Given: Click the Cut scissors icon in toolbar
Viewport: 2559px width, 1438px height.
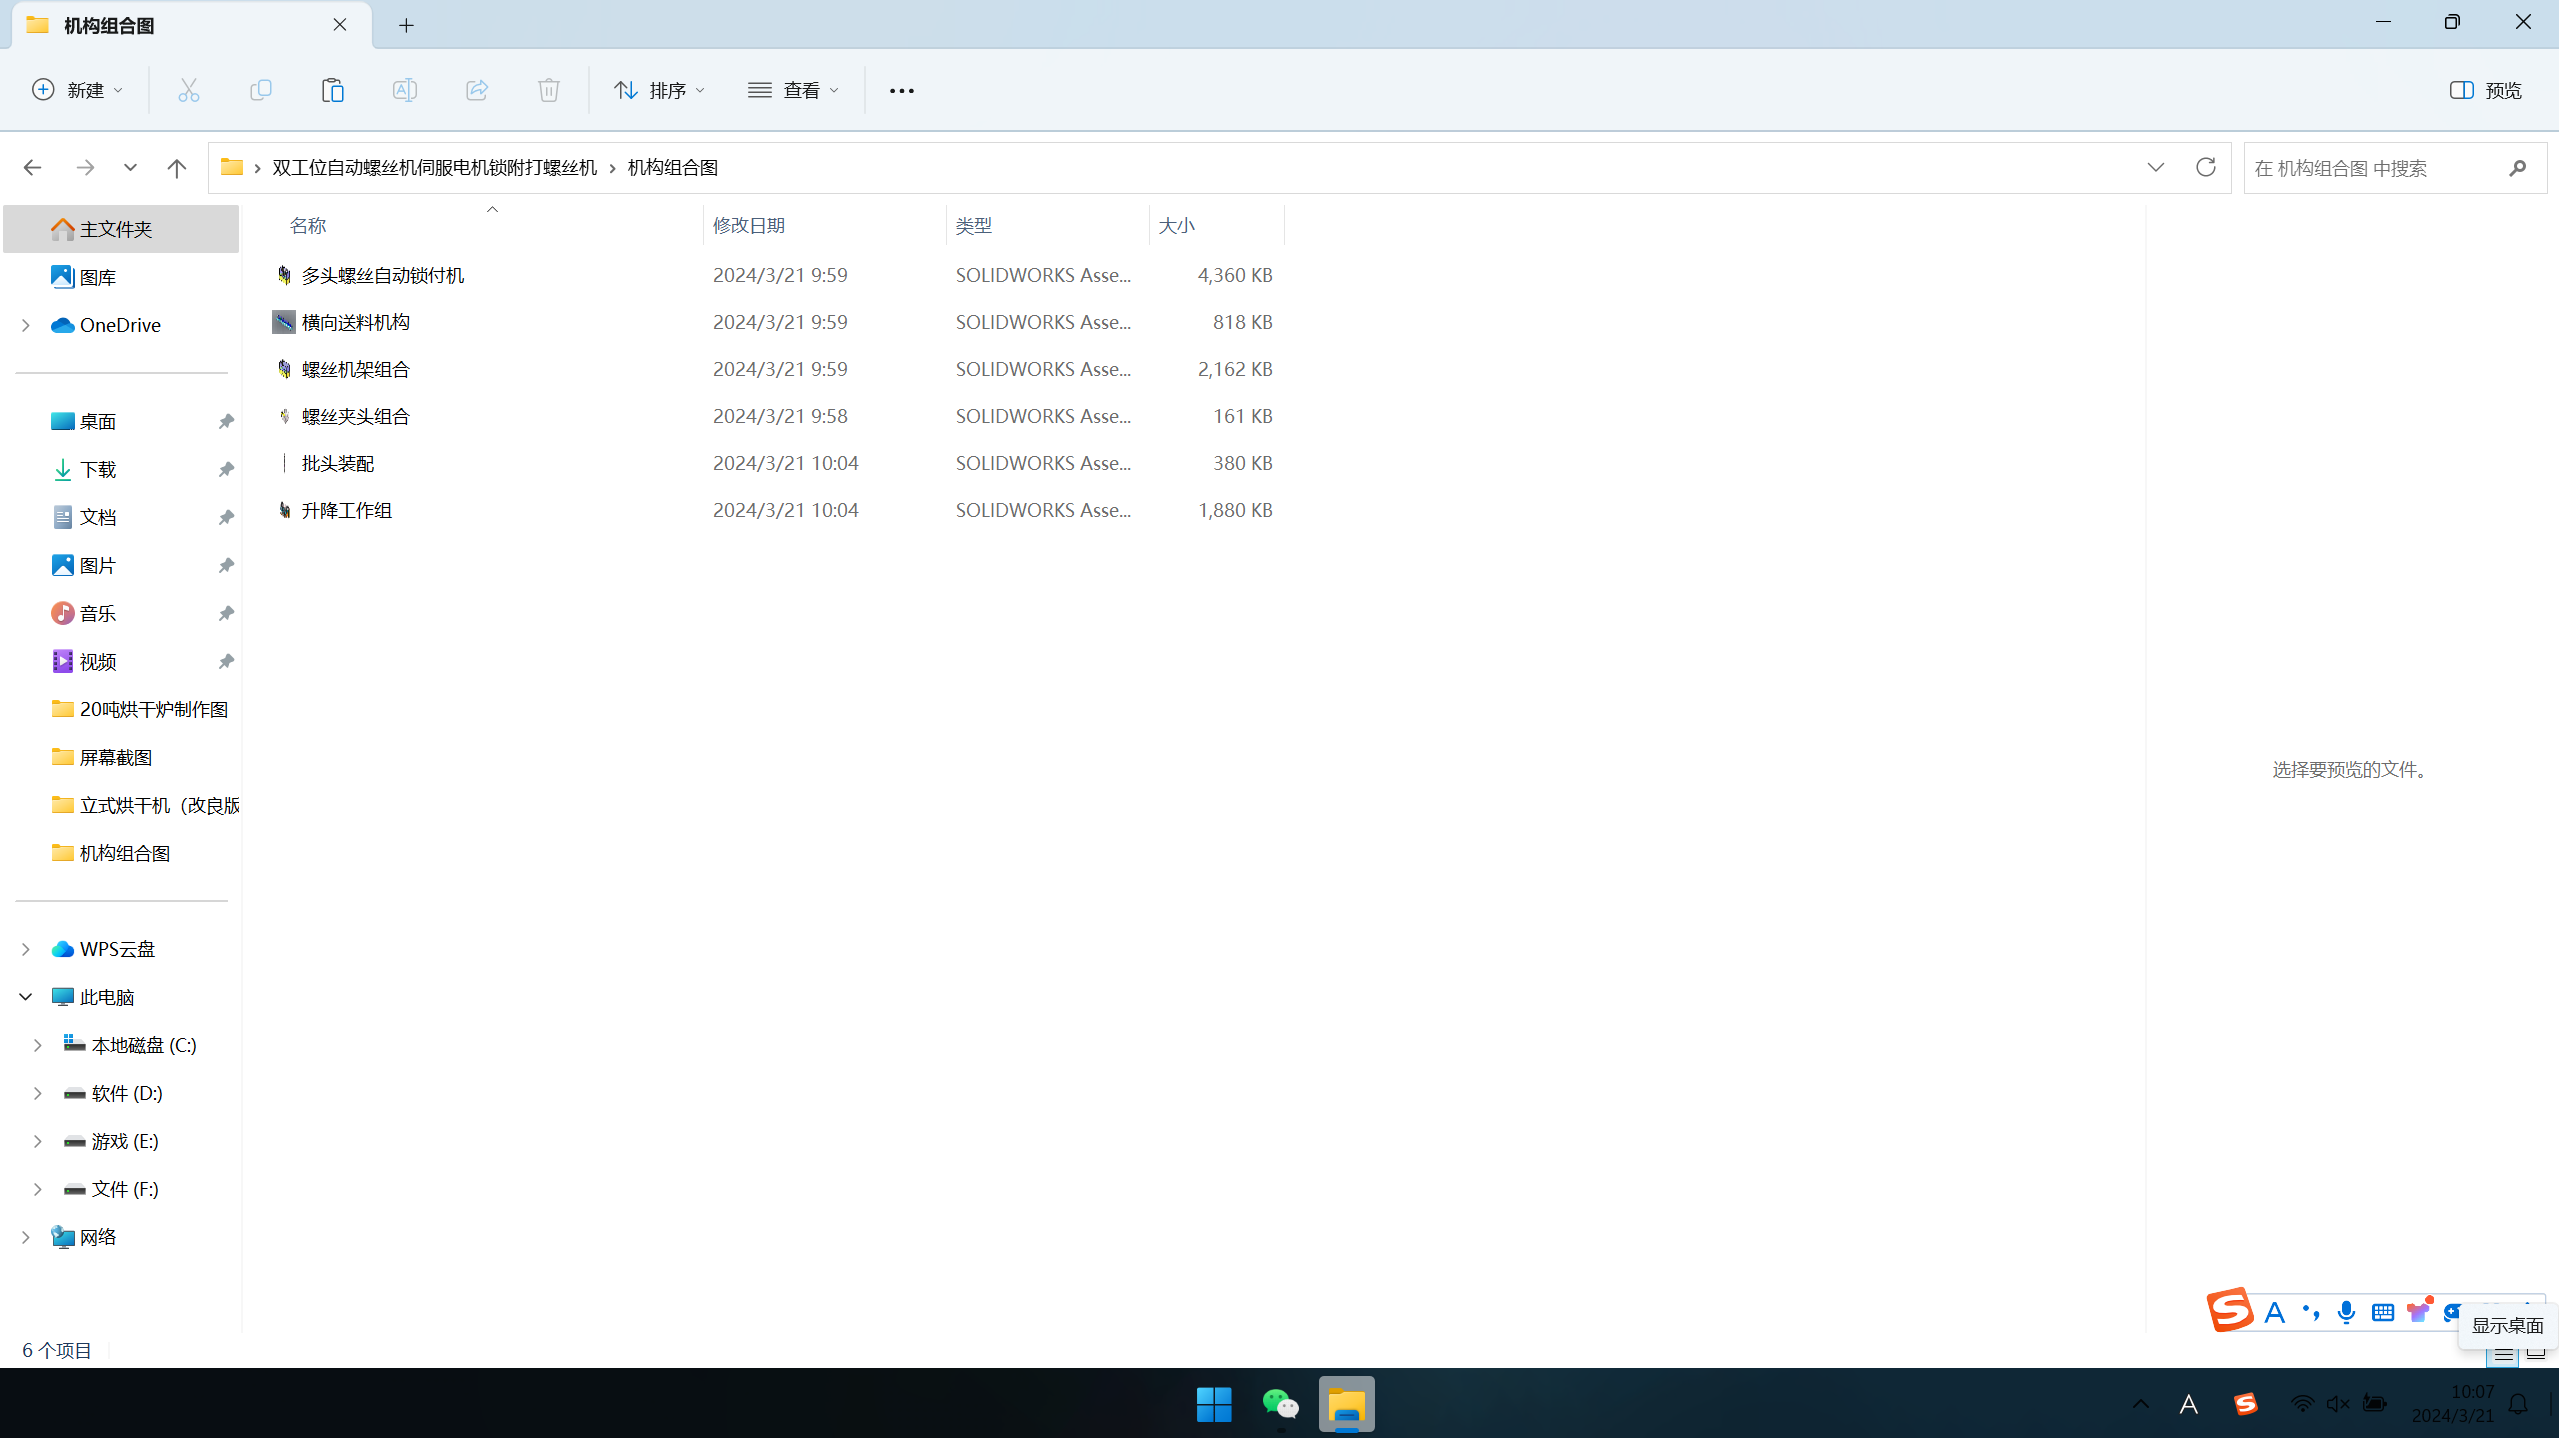Looking at the screenshot, I should pyautogui.click(x=188, y=90).
